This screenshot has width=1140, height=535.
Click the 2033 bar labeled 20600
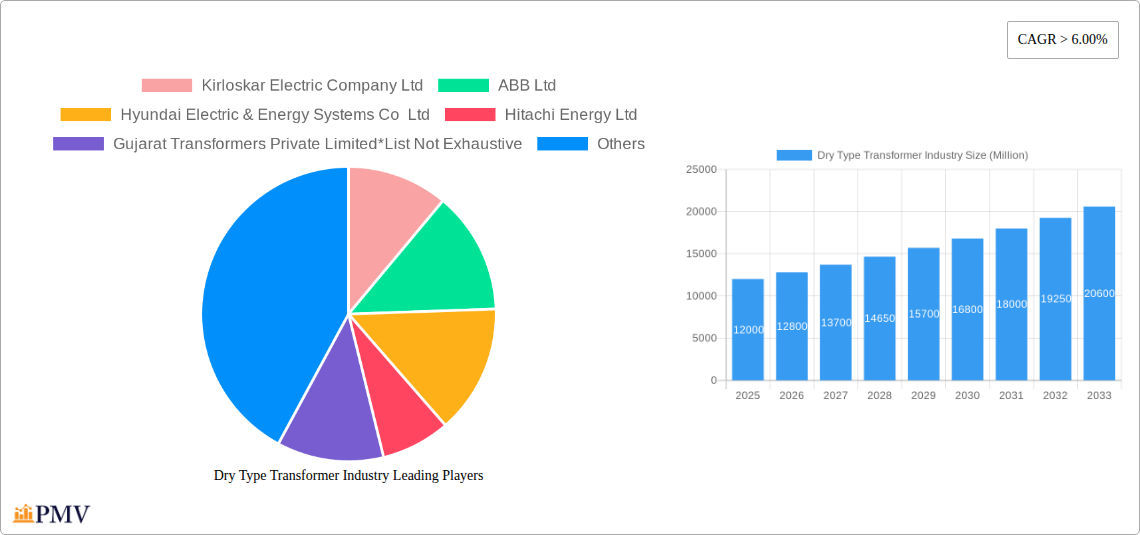(1099, 293)
